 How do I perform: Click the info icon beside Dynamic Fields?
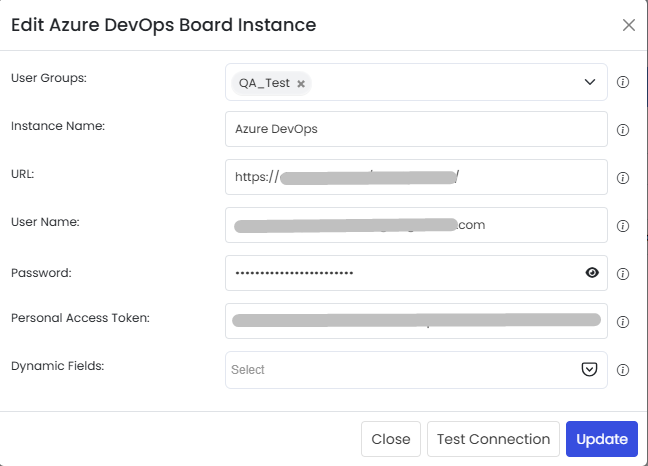point(623,370)
